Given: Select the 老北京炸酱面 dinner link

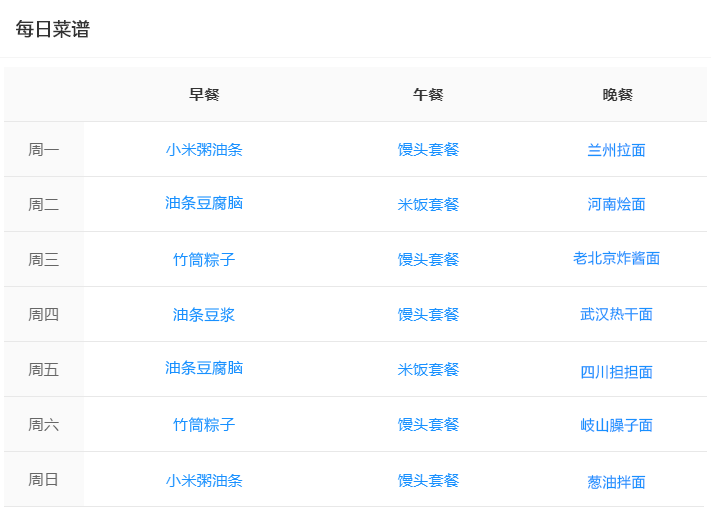Looking at the screenshot, I should [x=616, y=258].
